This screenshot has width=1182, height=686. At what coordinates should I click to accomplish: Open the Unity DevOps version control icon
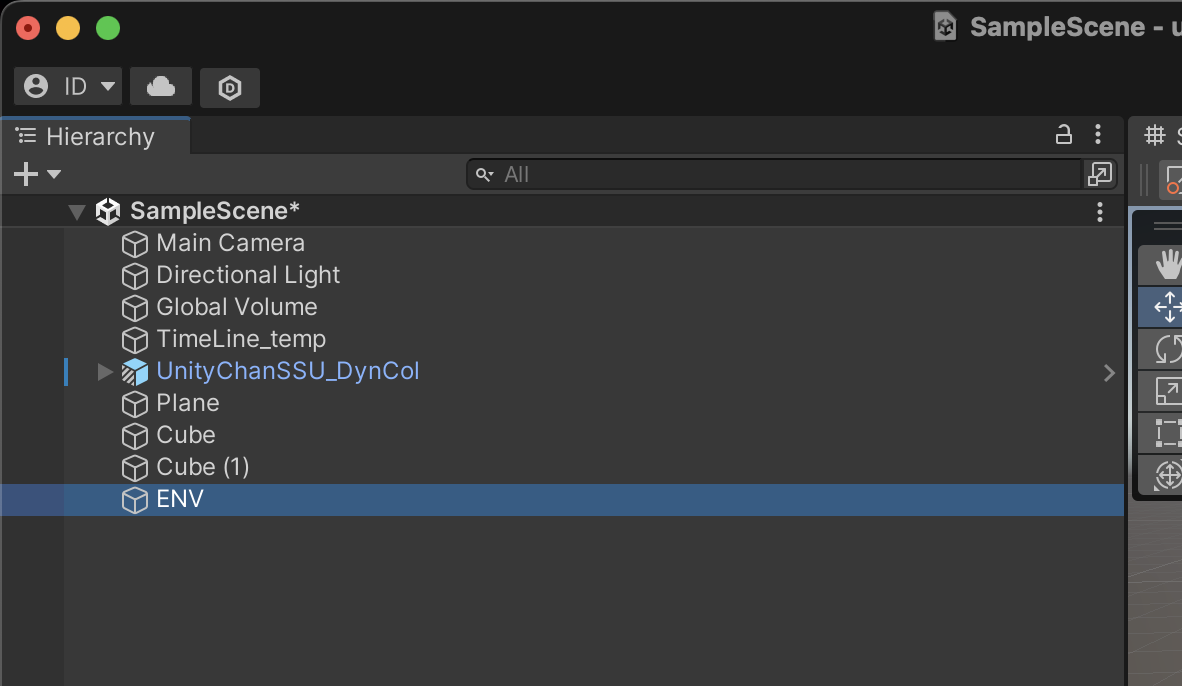click(x=230, y=87)
